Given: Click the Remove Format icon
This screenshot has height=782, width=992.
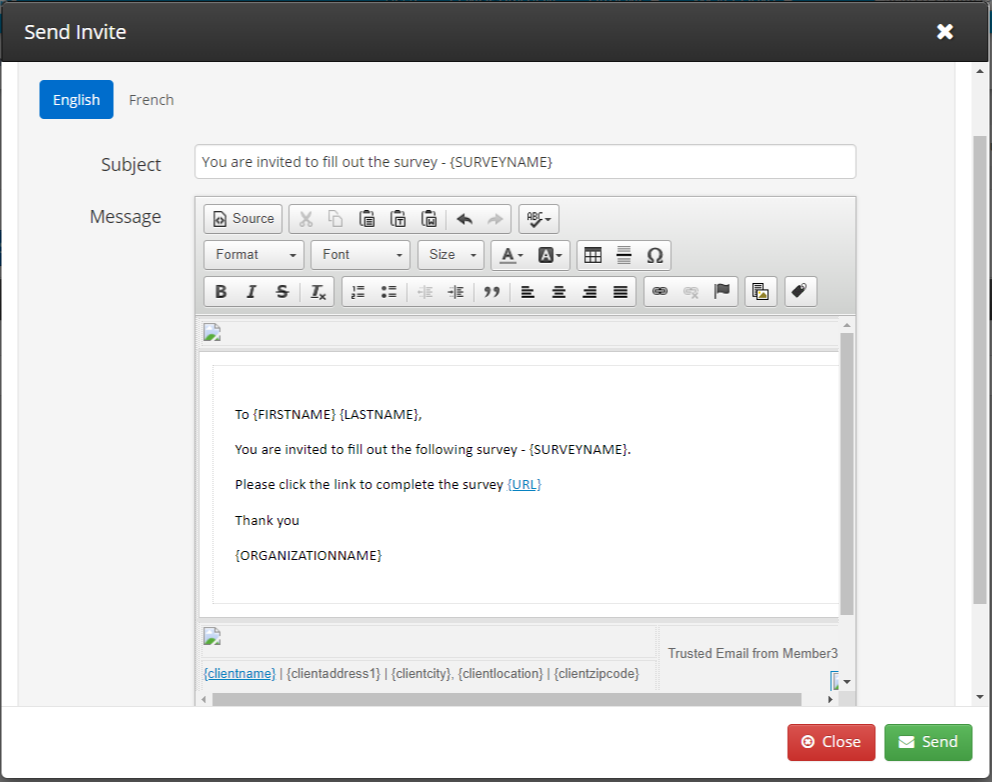Looking at the screenshot, I should 318,292.
